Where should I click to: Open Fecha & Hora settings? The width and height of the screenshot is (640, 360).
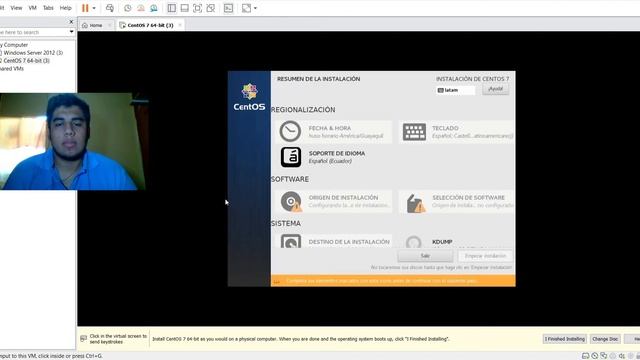coord(333,131)
